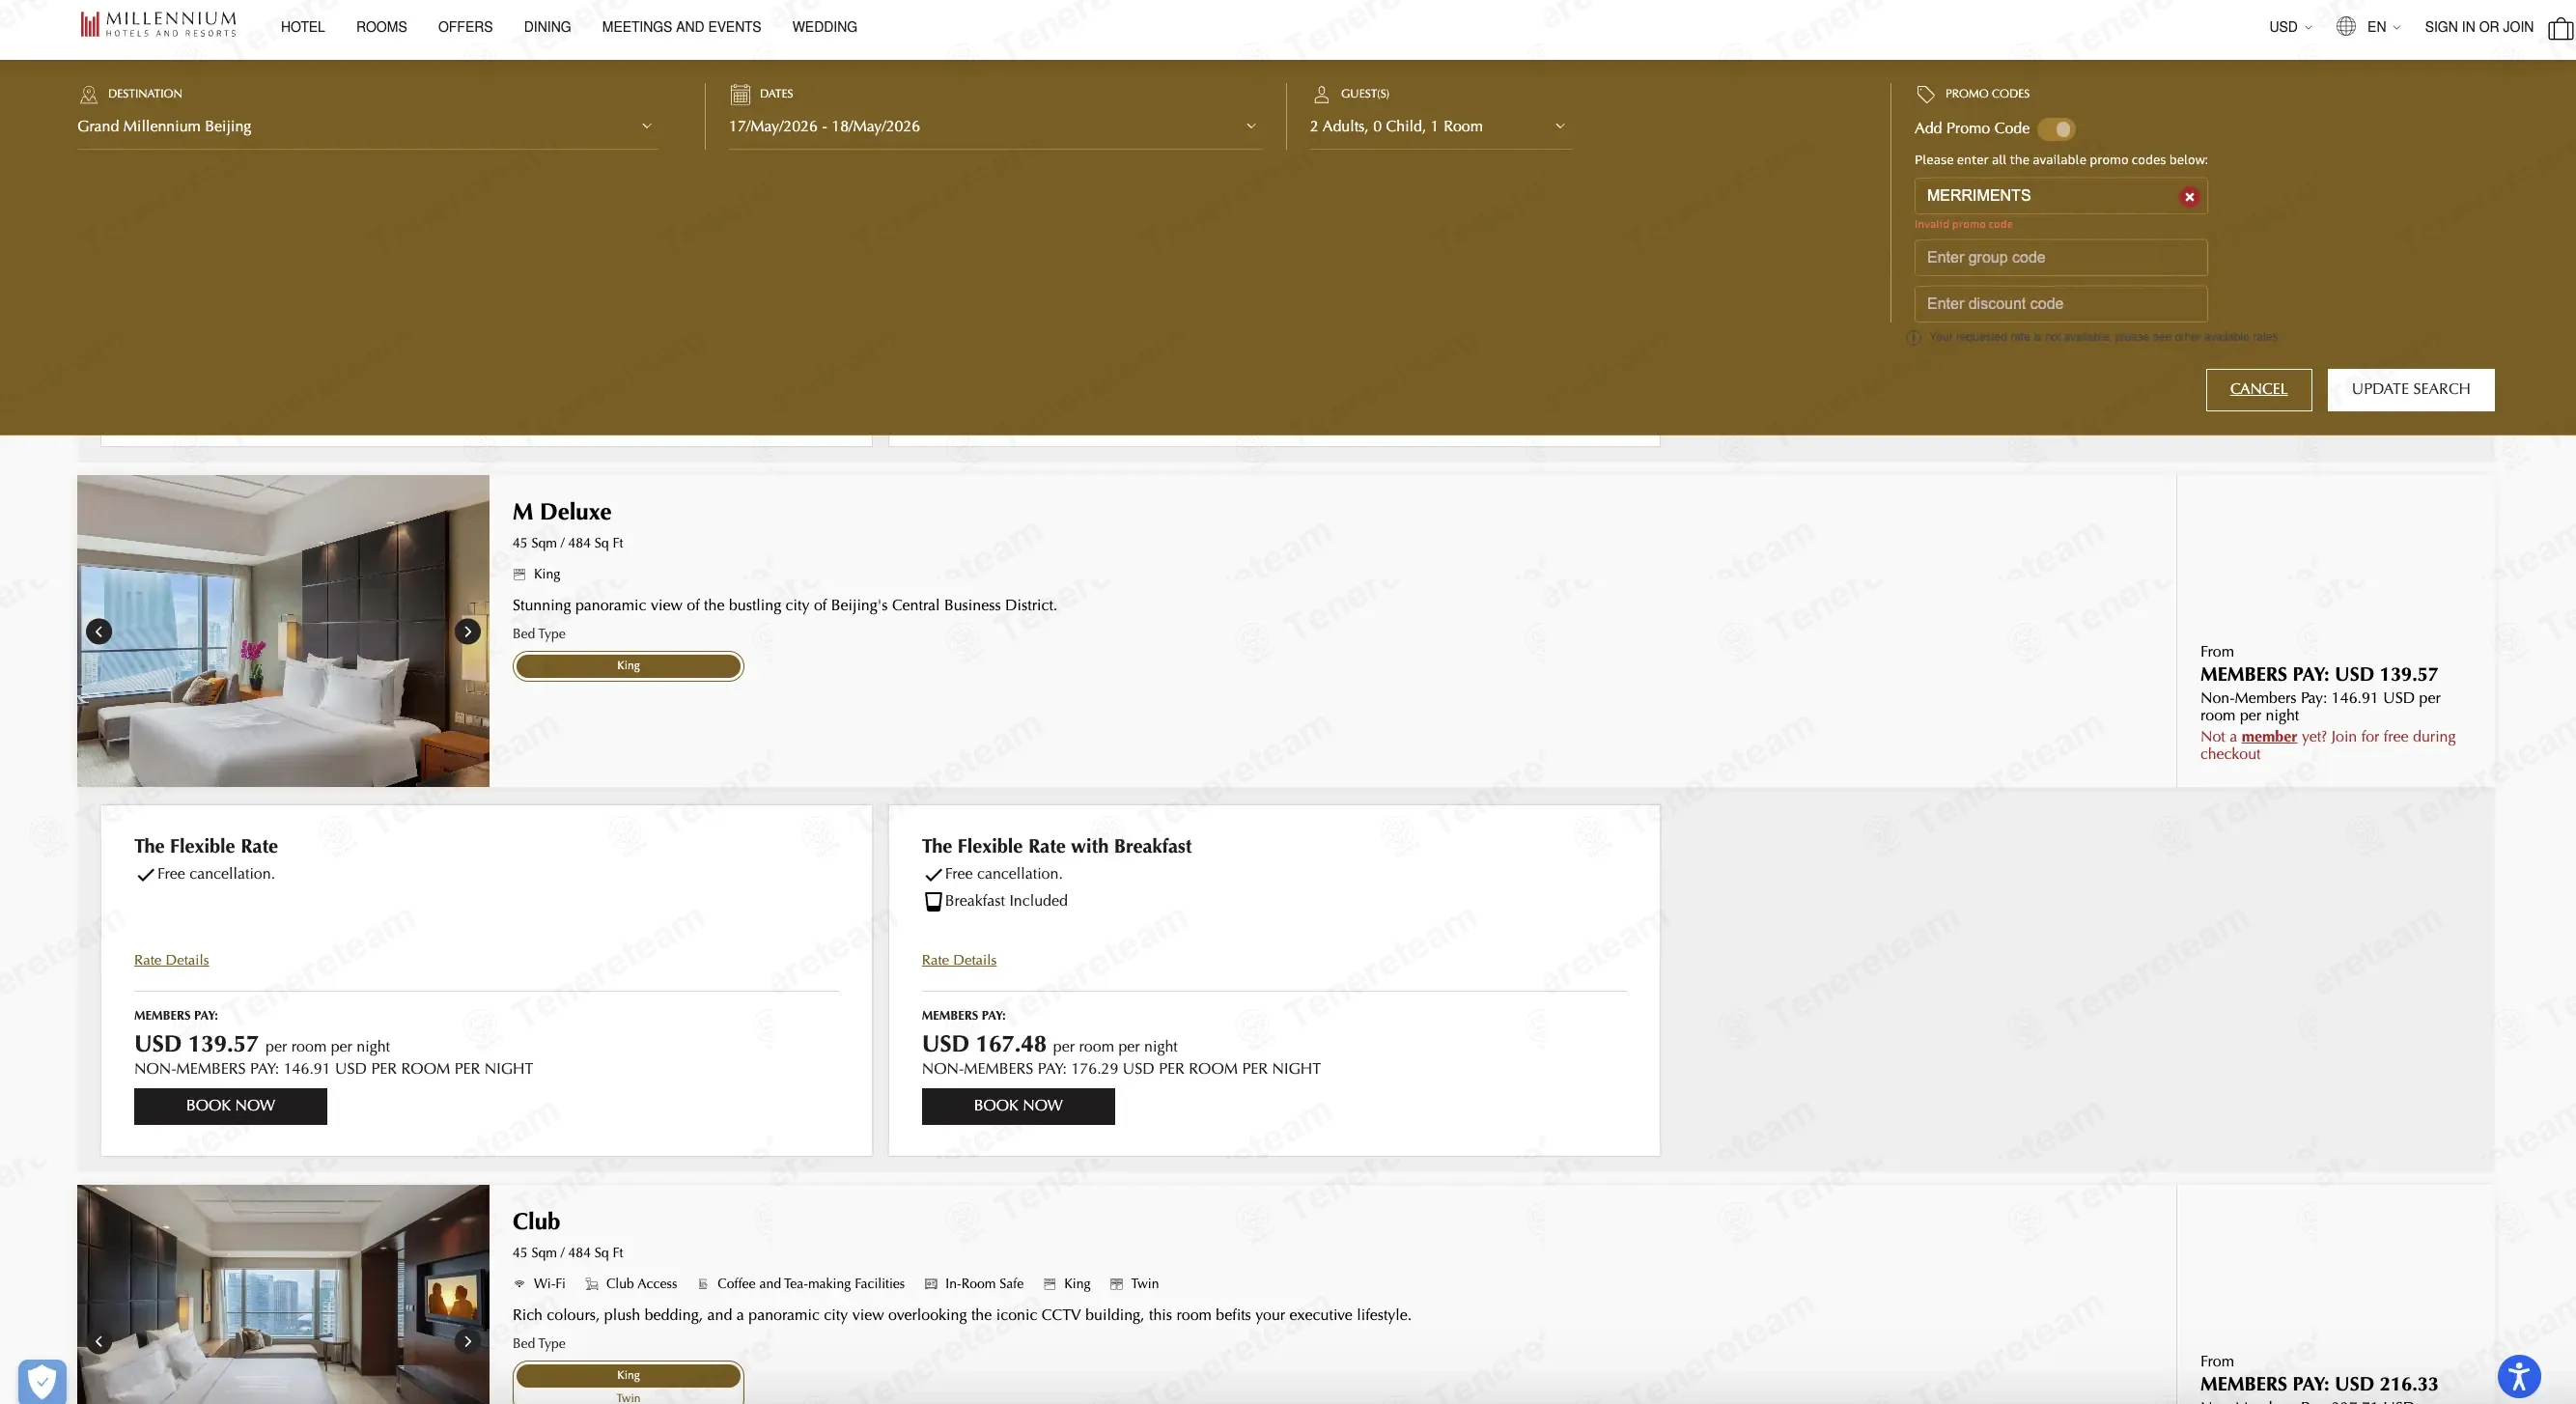This screenshot has height=1404, width=2576.
Task: Book the Flexible Rate room
Action: 230,1106
